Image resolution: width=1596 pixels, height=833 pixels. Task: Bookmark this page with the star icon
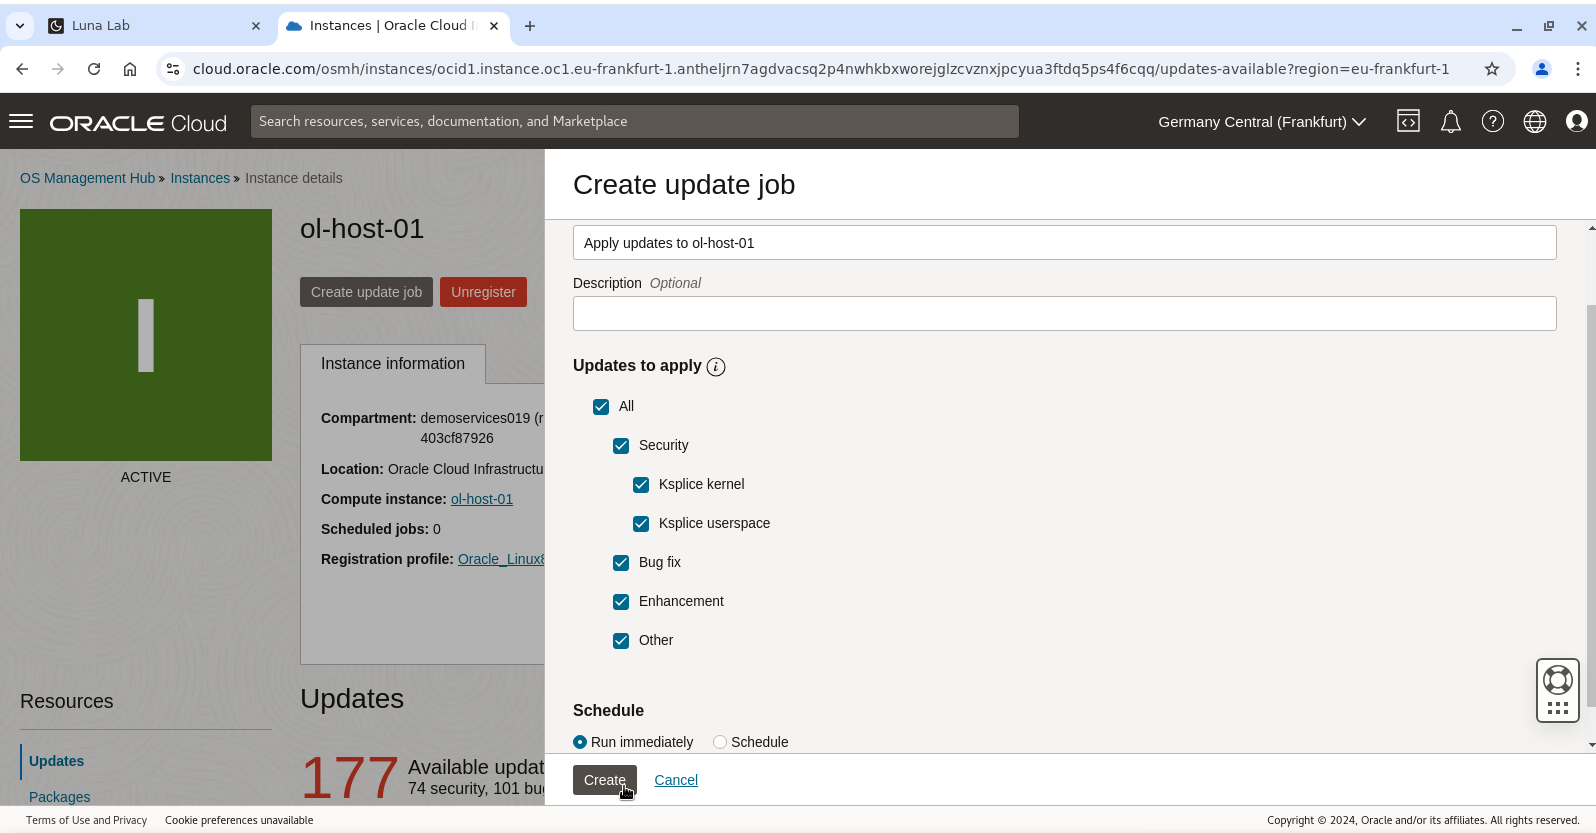point(1492,69)
